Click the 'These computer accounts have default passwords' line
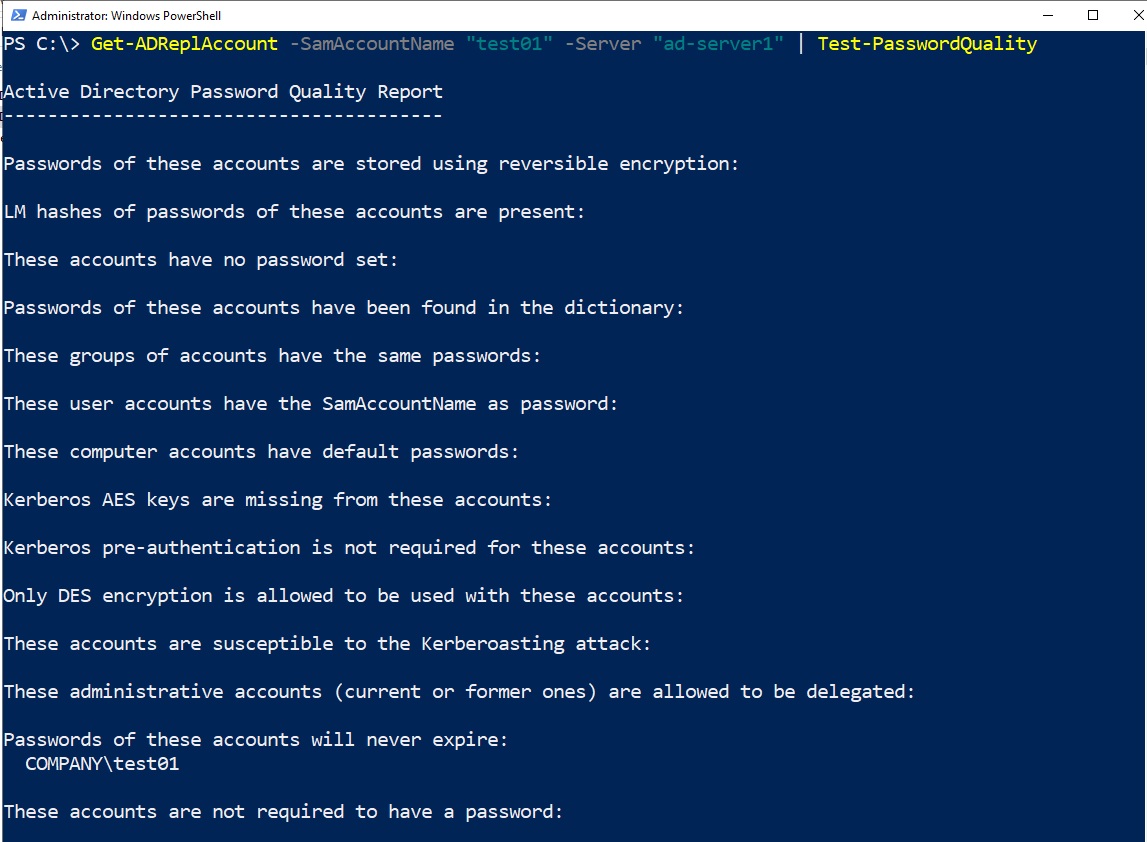Screen dimensions: 1147x842 (x=261, y=452)
